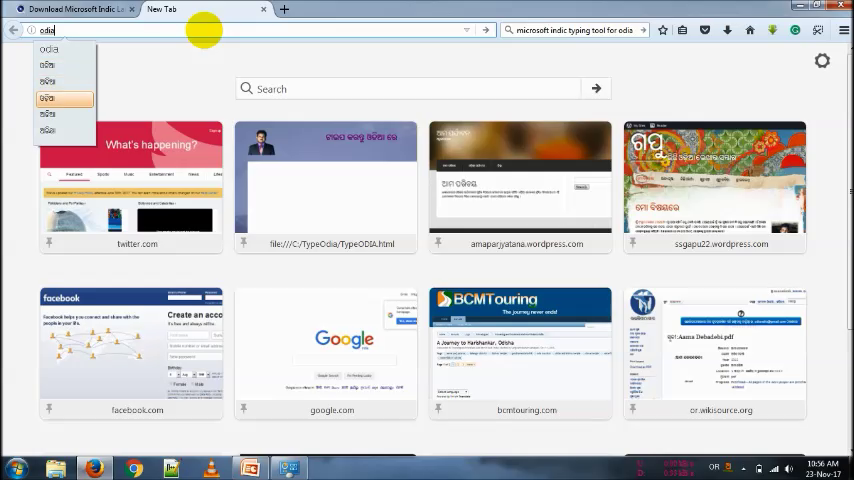Submit the toolbar search with its arrow

point(643,30)
